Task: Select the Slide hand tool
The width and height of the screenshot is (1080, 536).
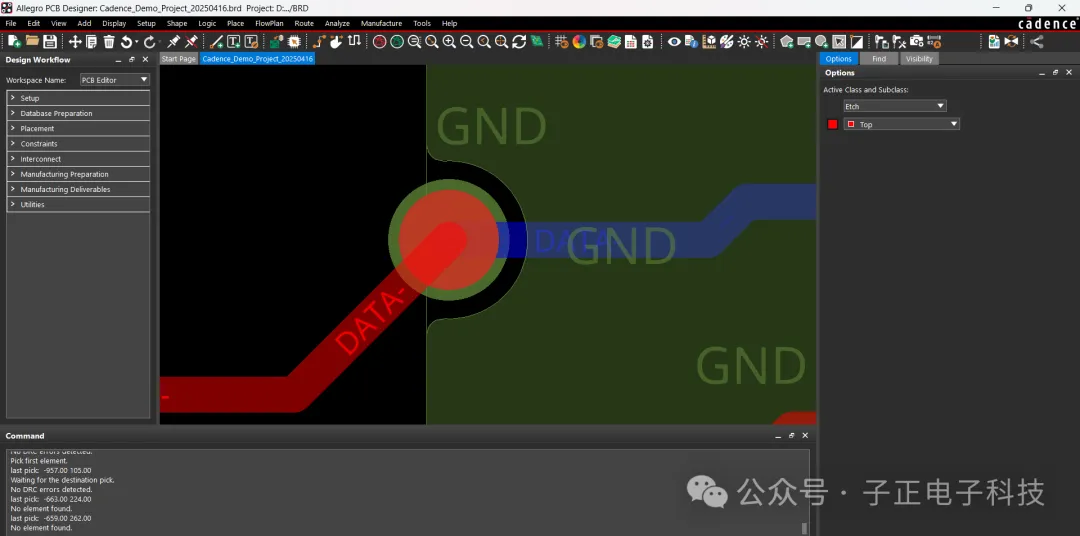Action: [x=336, y=41]
